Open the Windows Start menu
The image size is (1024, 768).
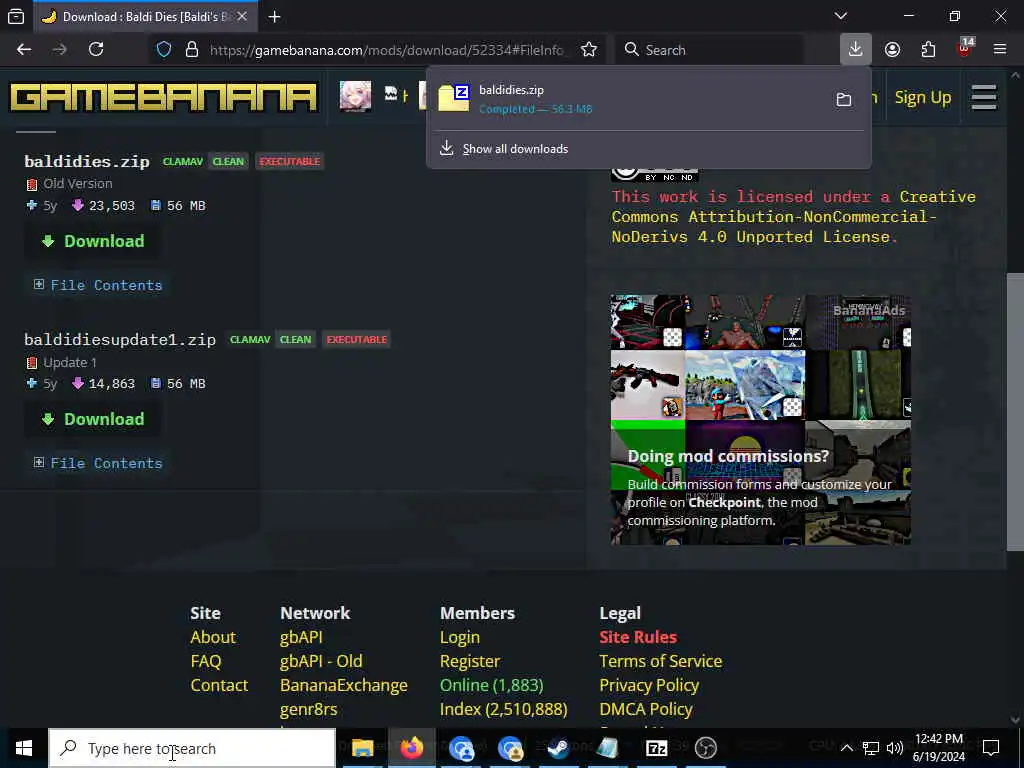tap(24, 748)
